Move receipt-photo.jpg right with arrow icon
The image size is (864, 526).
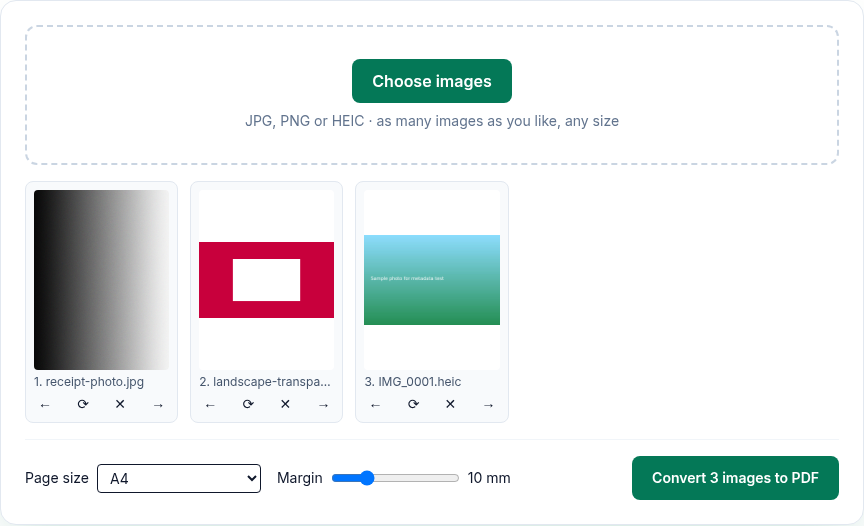(158, 405)
